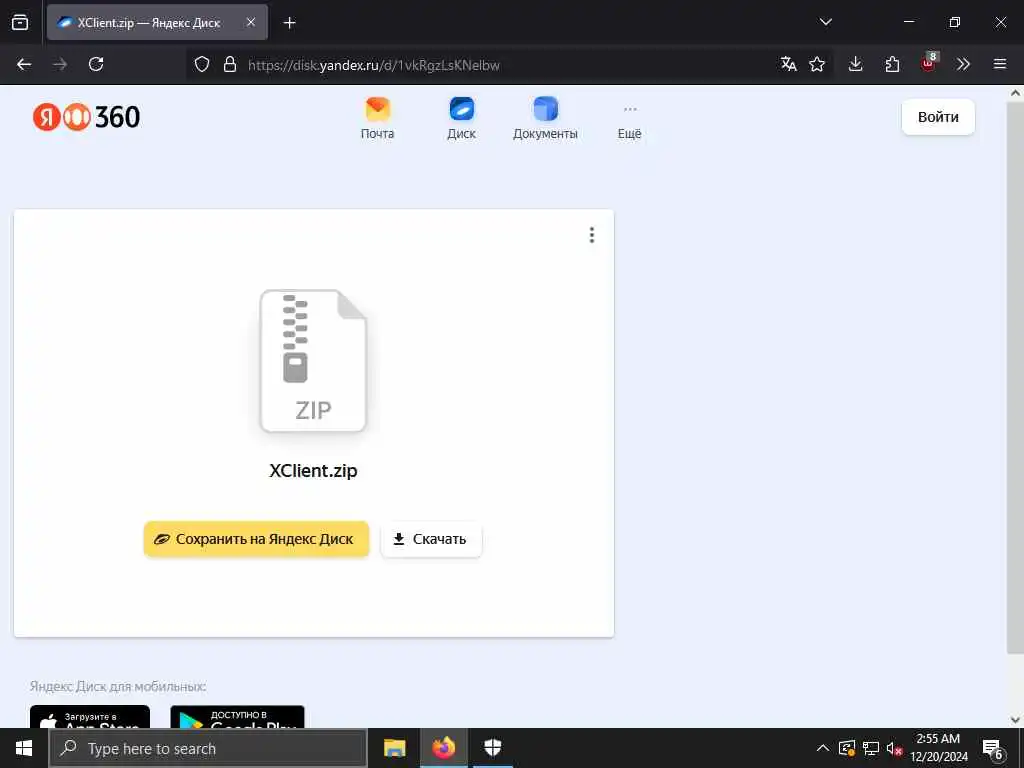Open Windows Security shield in taskbar
The image size is (1024, 768).
(493, 748)
